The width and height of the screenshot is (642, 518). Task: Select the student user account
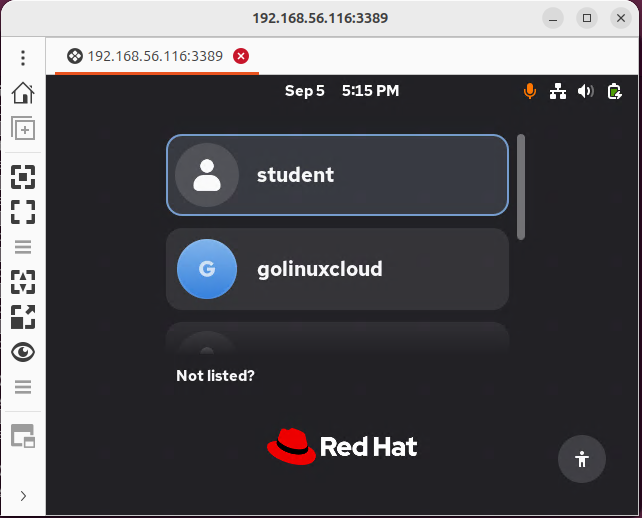click(337, 175)
